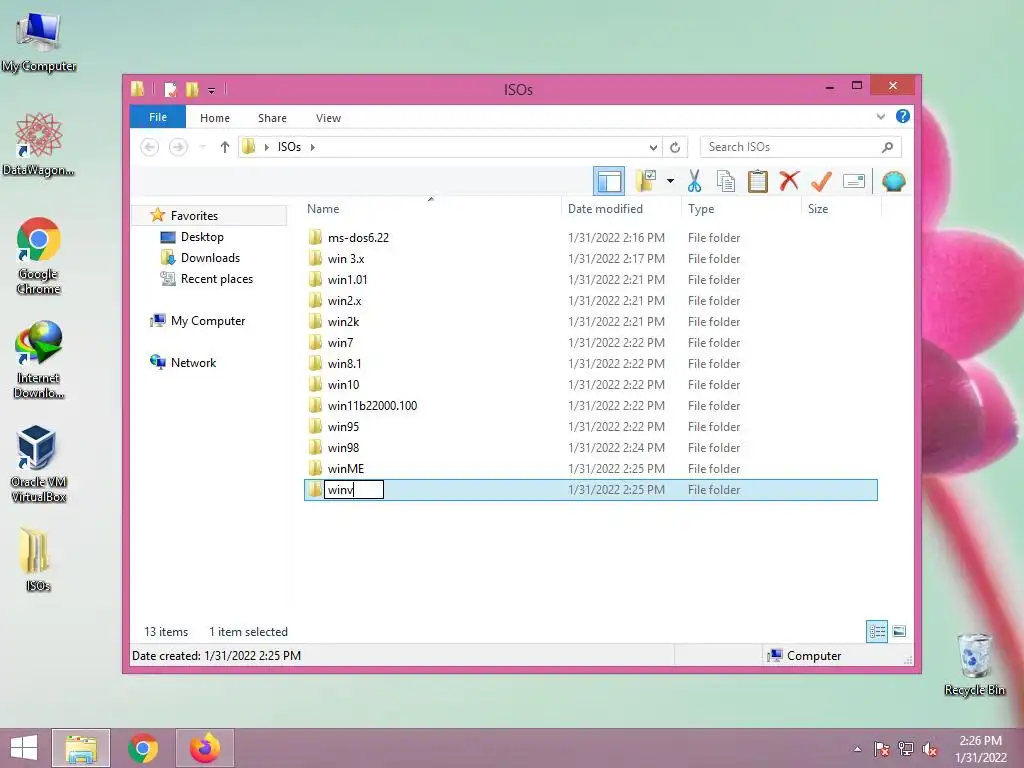Select the win7 folder
Screen dimensions: 1024x768
[x=590, y=342]
